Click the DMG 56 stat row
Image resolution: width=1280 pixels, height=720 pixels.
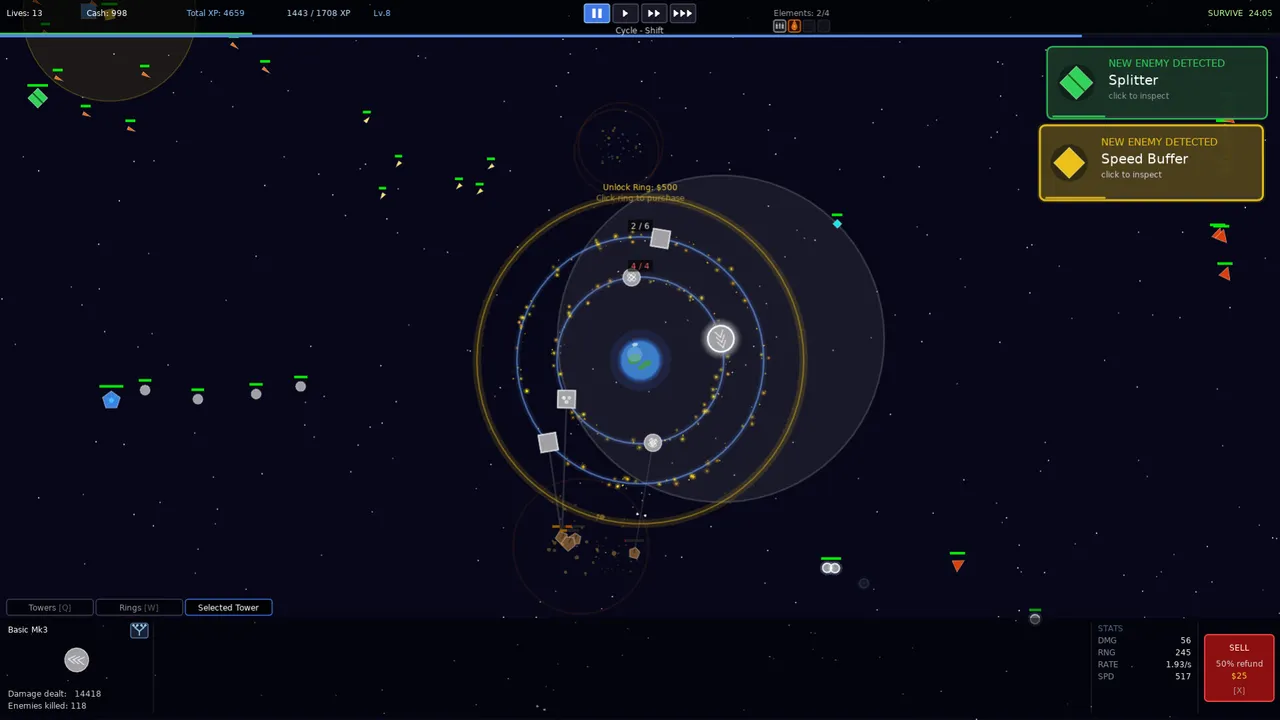pos(1144,641)
